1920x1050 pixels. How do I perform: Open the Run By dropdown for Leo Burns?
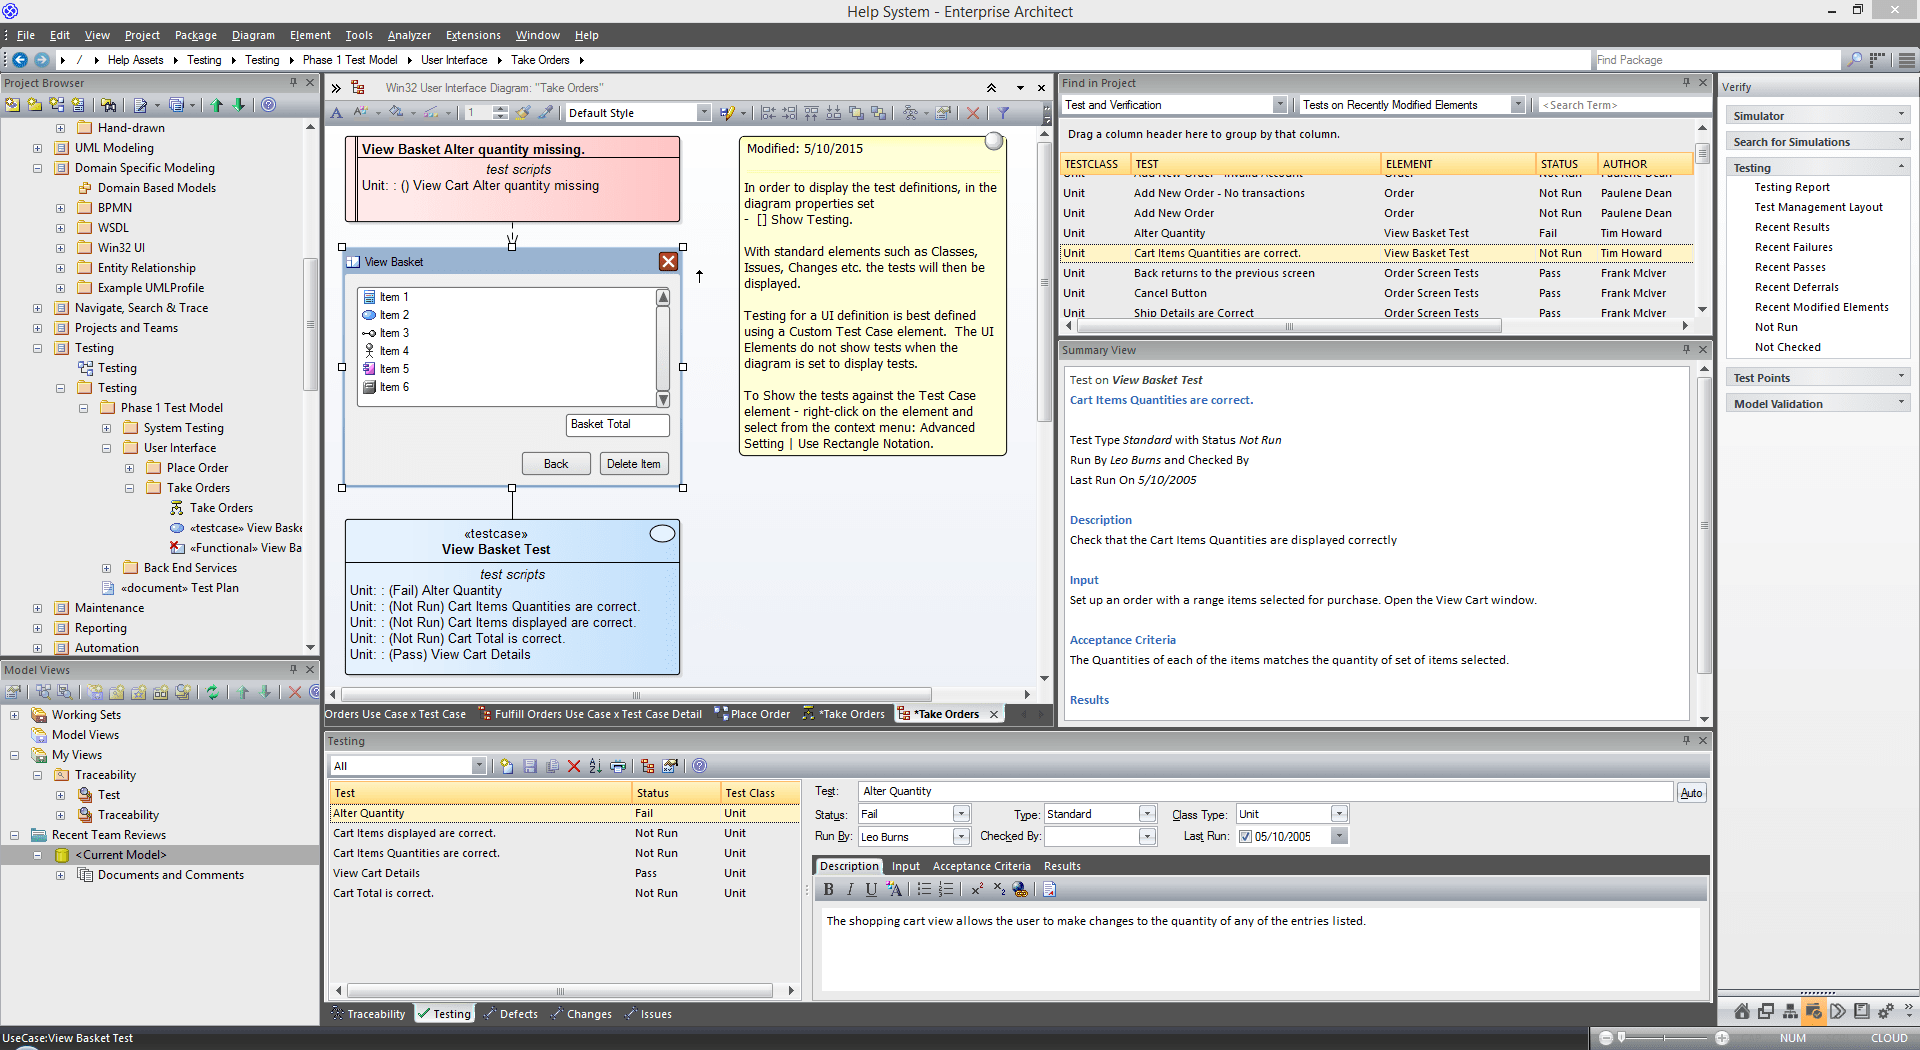point(961,837)
